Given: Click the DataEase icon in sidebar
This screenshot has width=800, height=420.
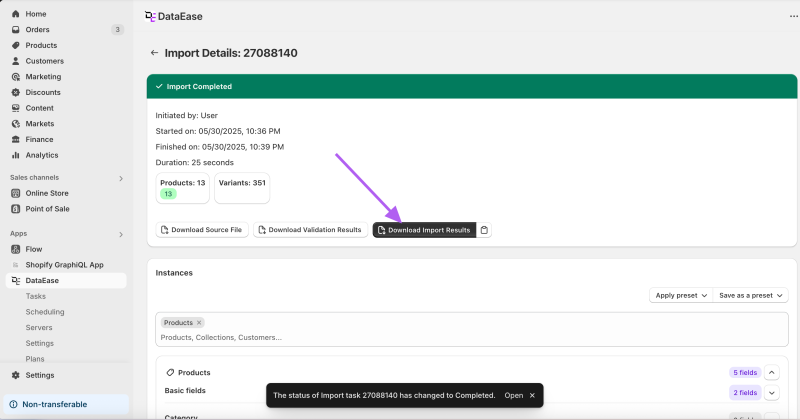Looking at the screenshot, I should click(x=16, y=281).
